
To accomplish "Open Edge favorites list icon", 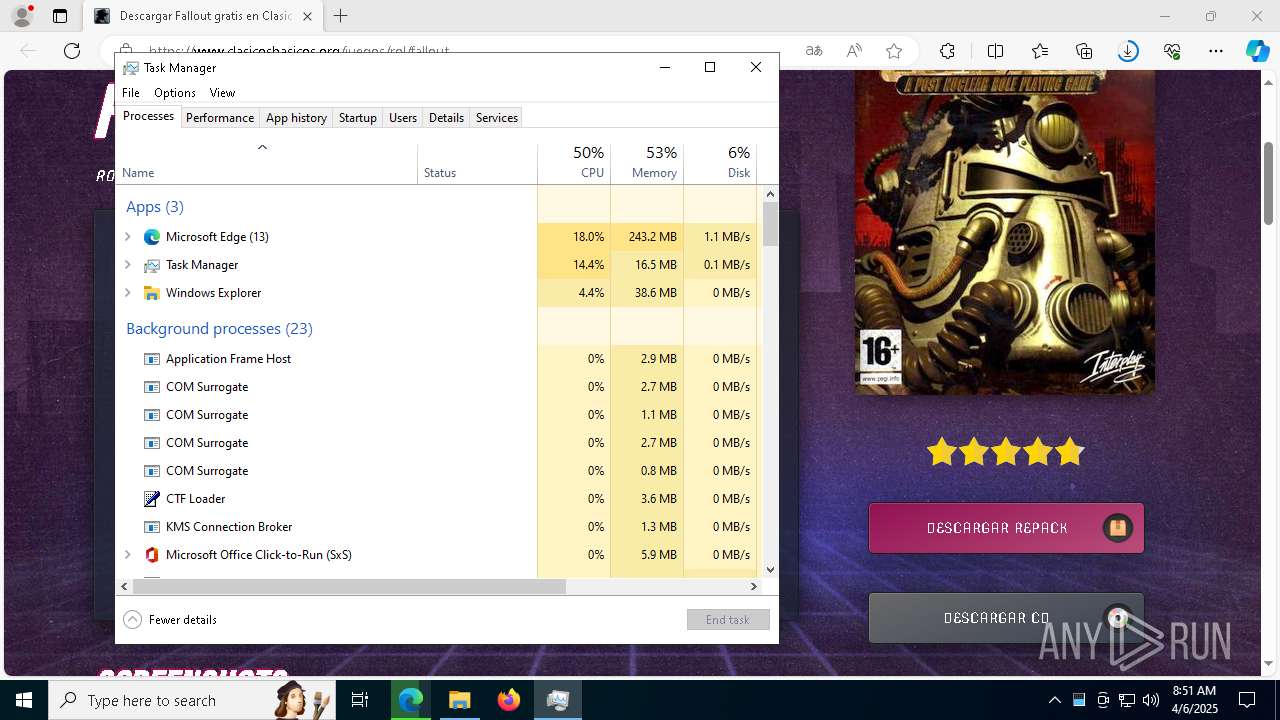I will click(x=1040, y=51).
